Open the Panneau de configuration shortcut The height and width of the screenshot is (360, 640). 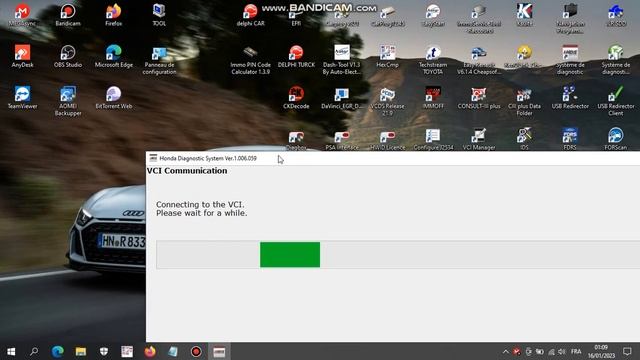(x=159, y=60)
